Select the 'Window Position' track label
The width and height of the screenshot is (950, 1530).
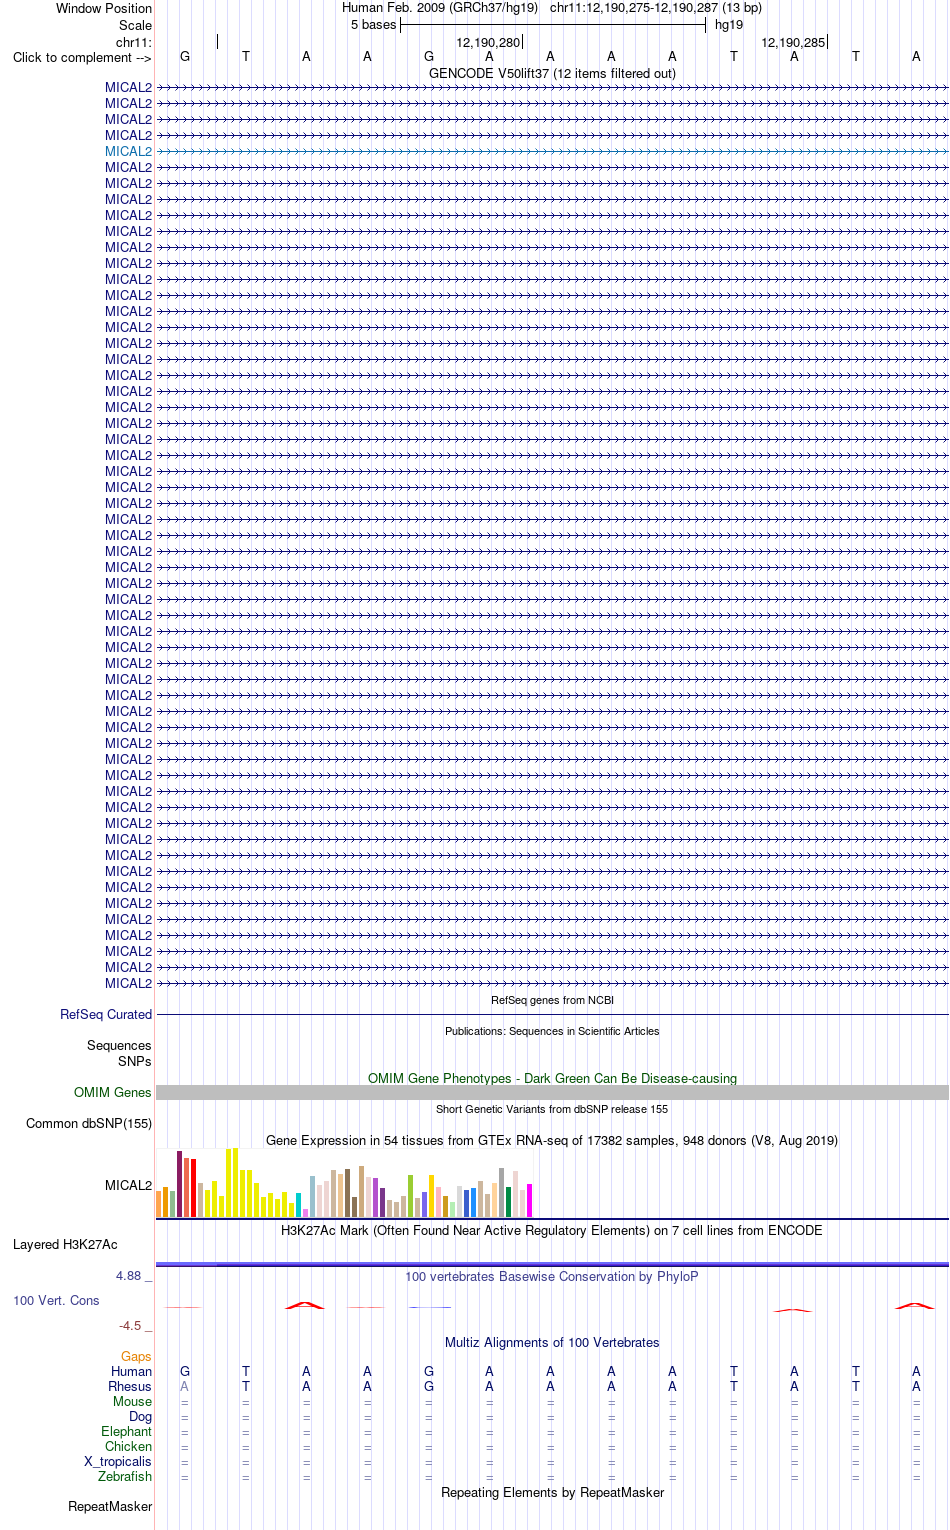(x=104, y=8)
